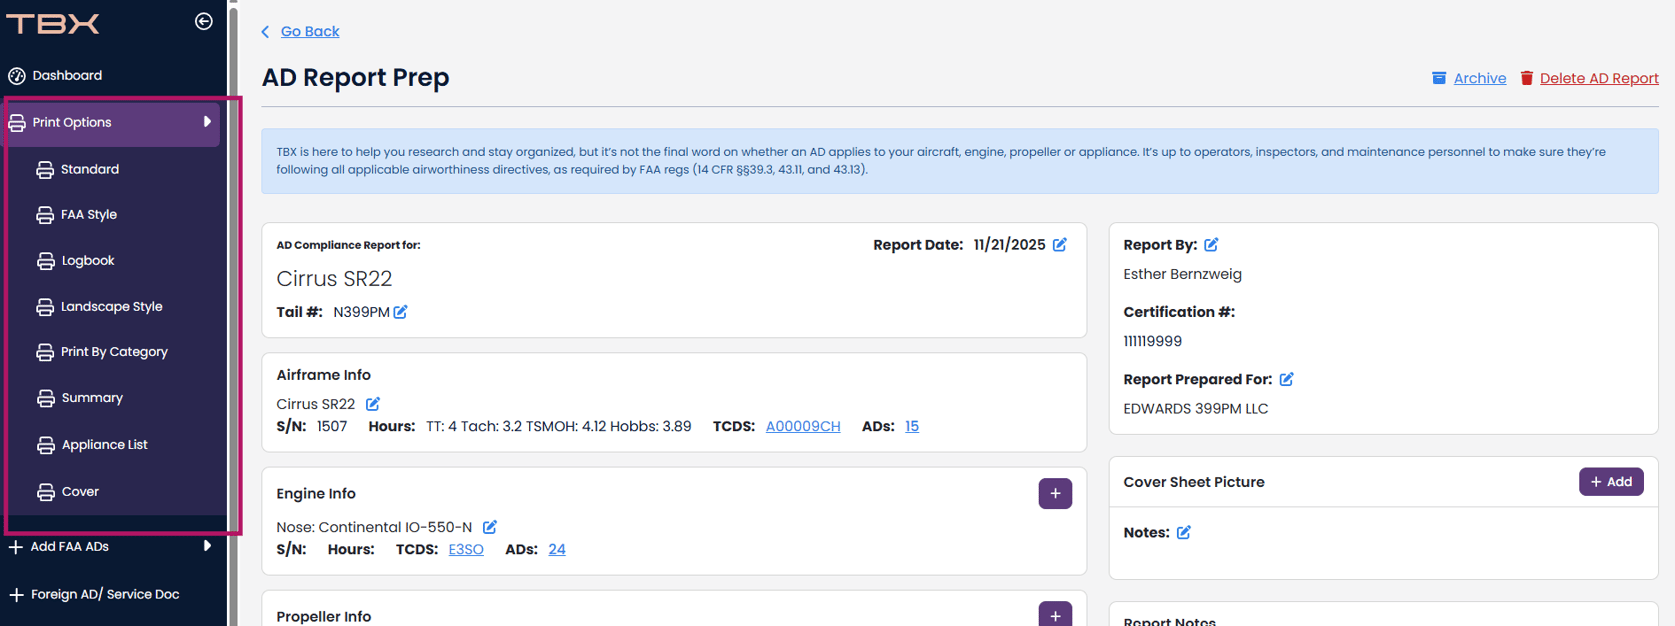Expand the Add FAA ADs submenu arrow
The height and width of the screenshot is (626, 1675).
pyautogui.click(x=207, y=546)
